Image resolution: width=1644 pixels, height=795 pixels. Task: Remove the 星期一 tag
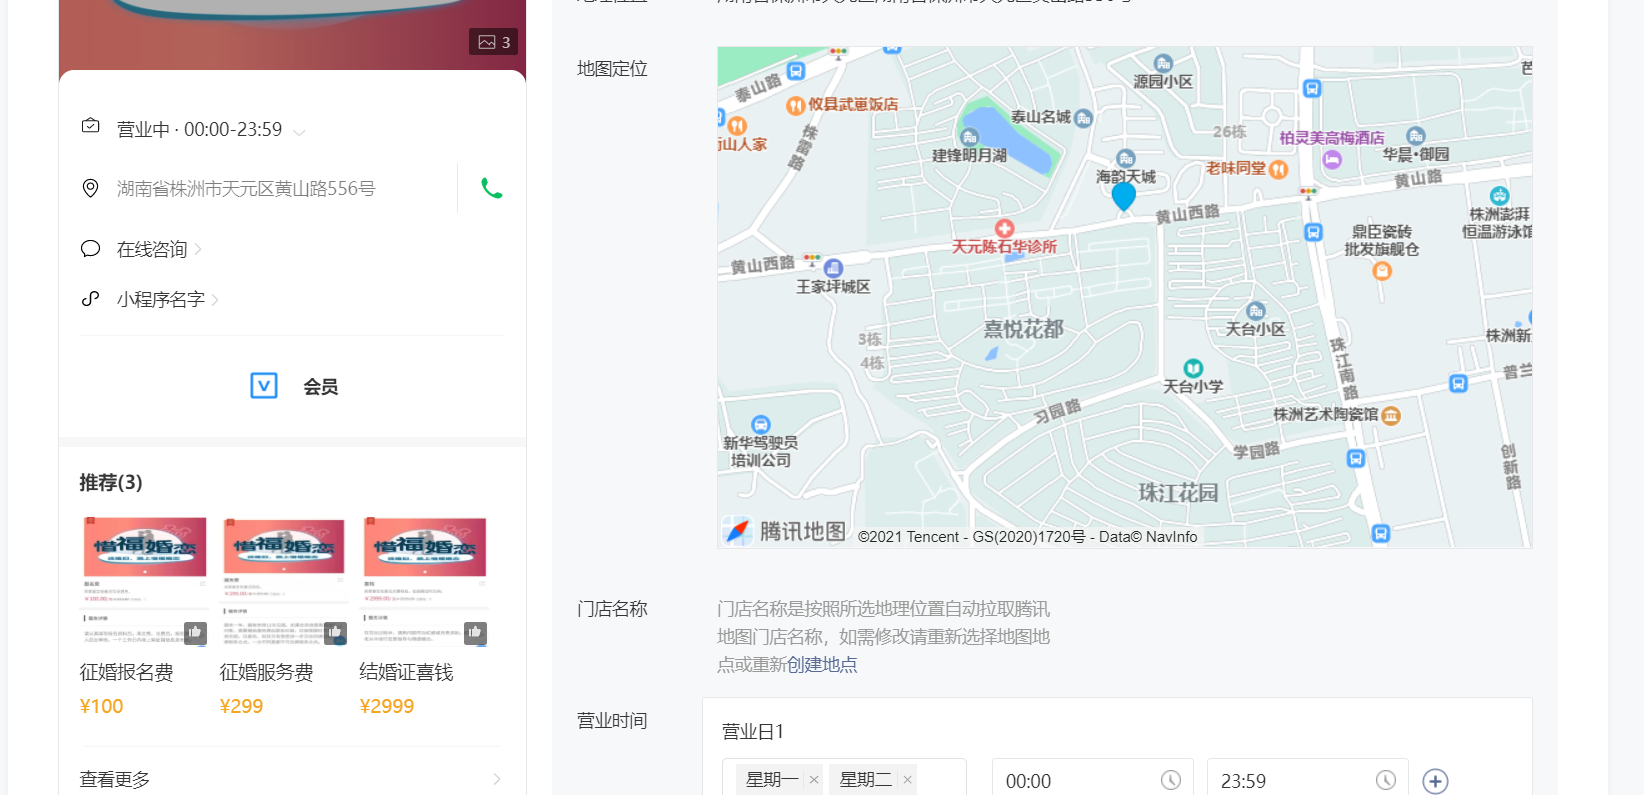[x=814, y=780]
